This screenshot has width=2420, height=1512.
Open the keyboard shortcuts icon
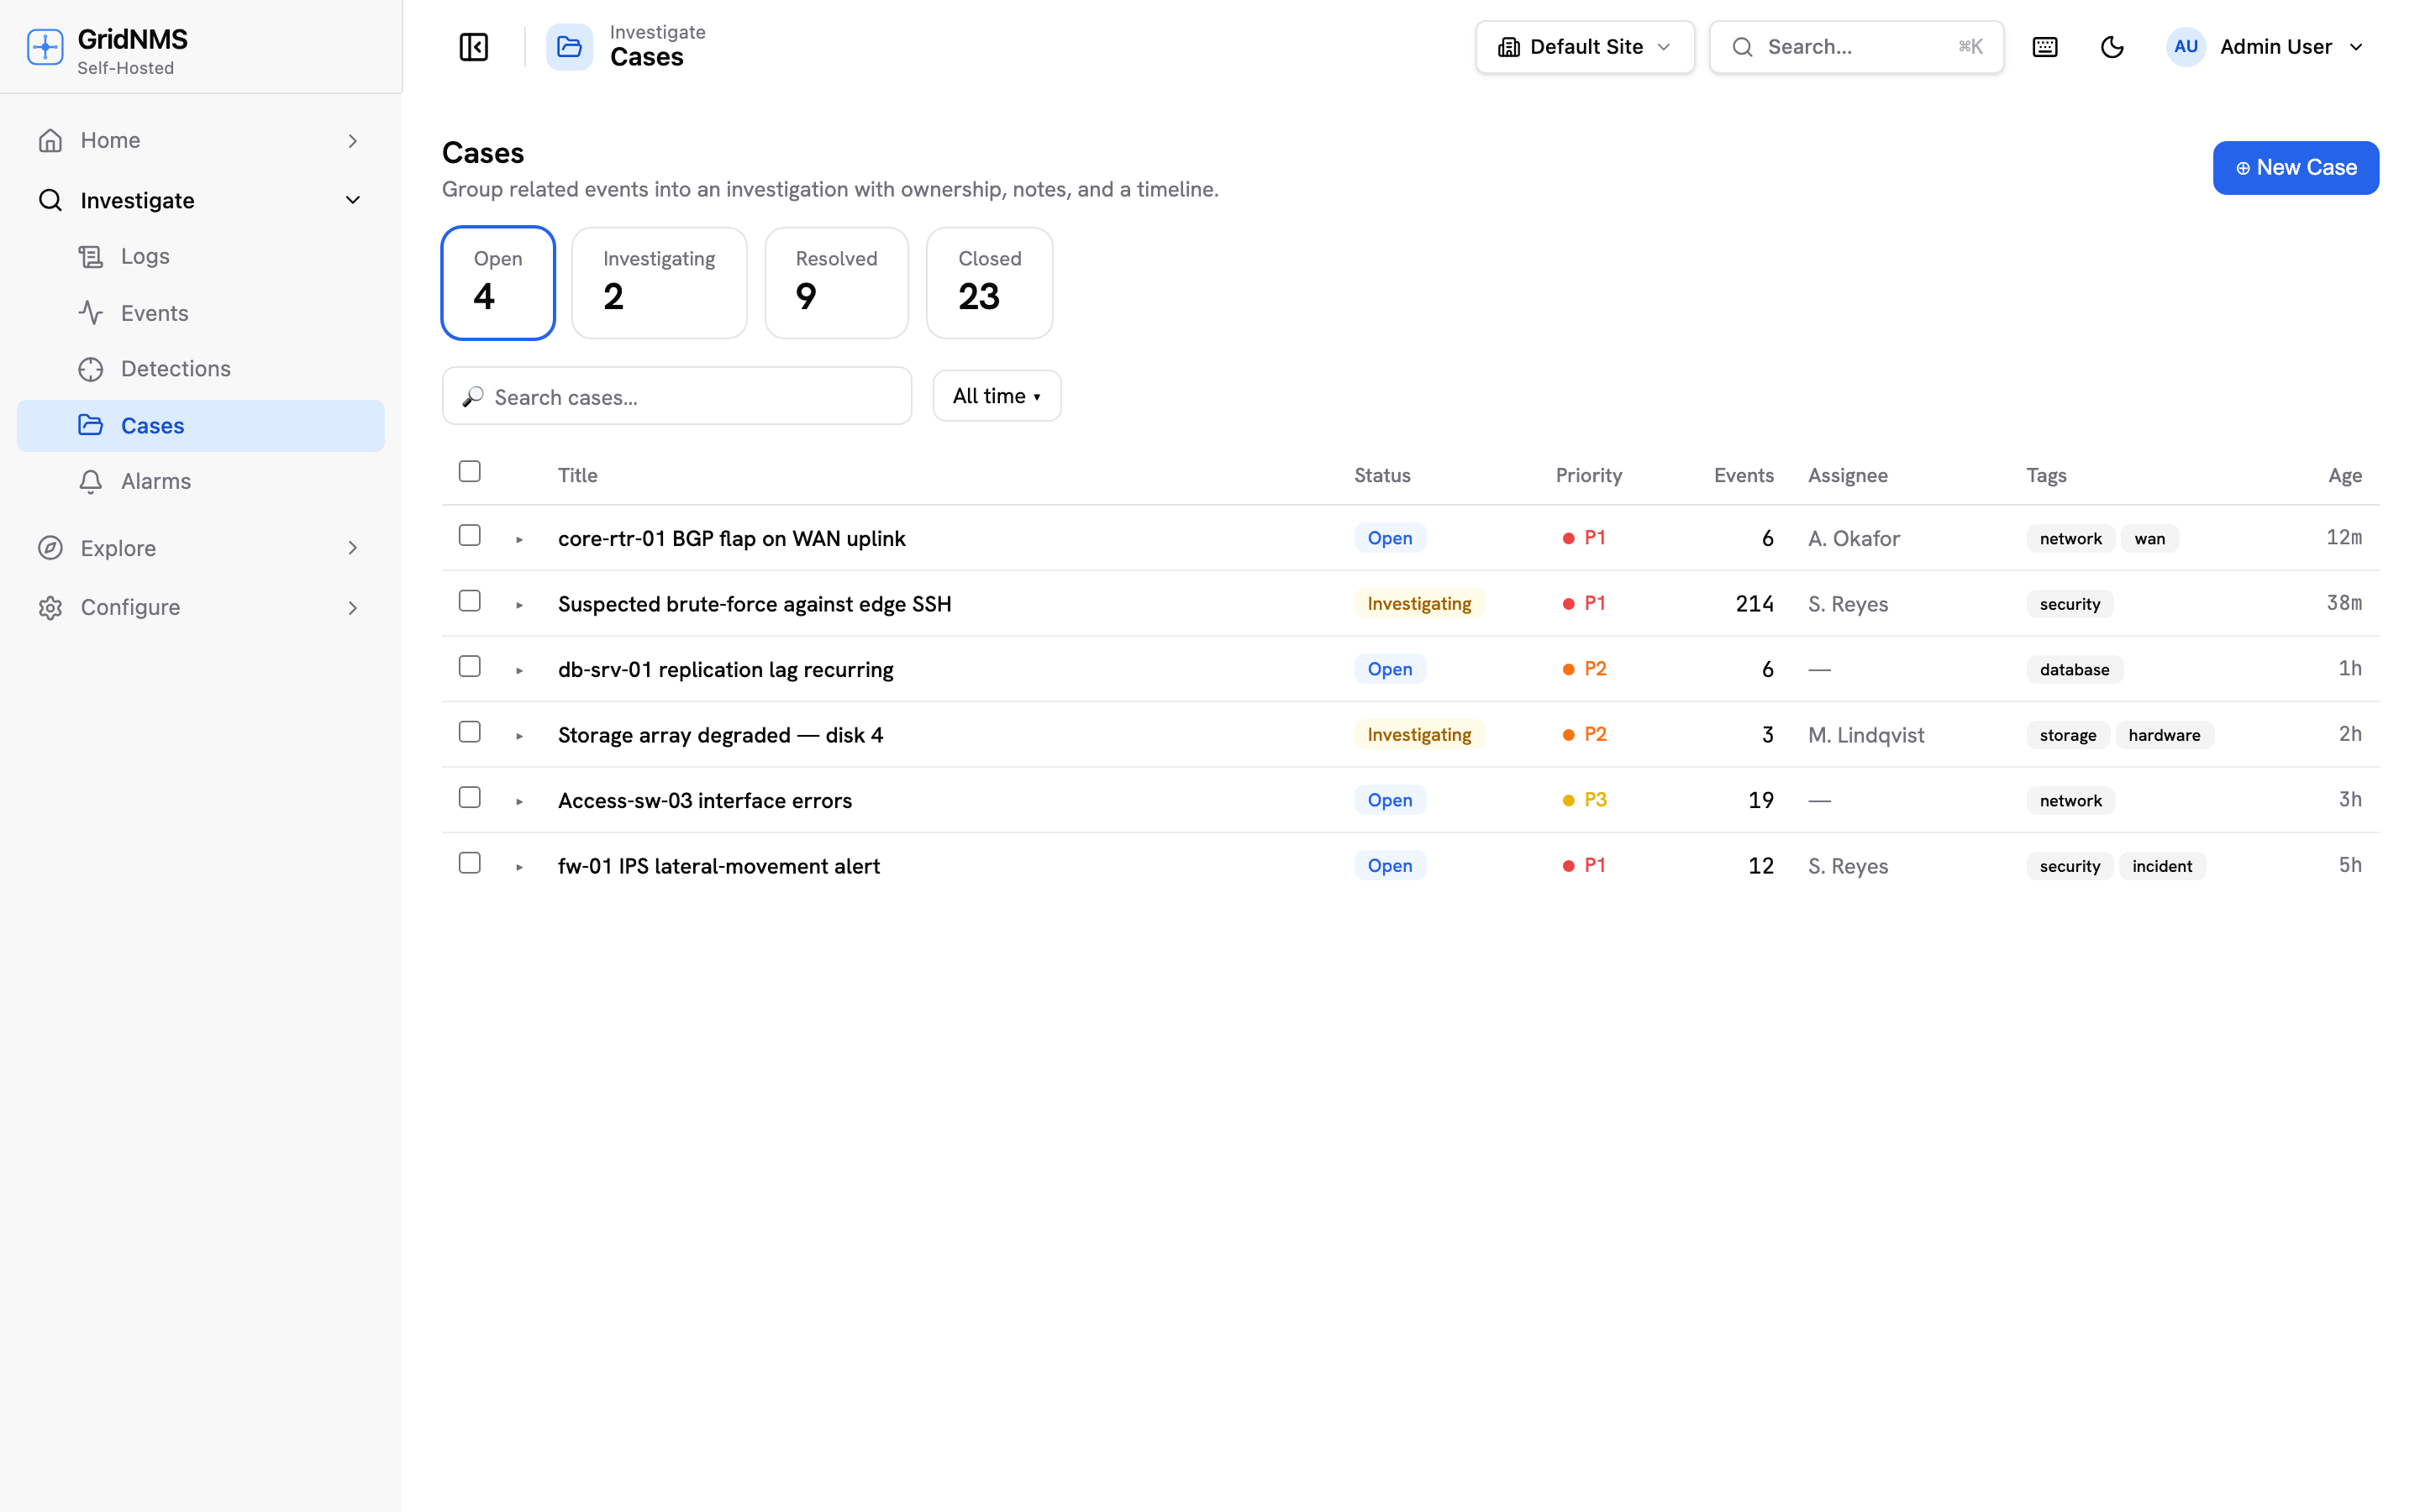(2045, 47)
